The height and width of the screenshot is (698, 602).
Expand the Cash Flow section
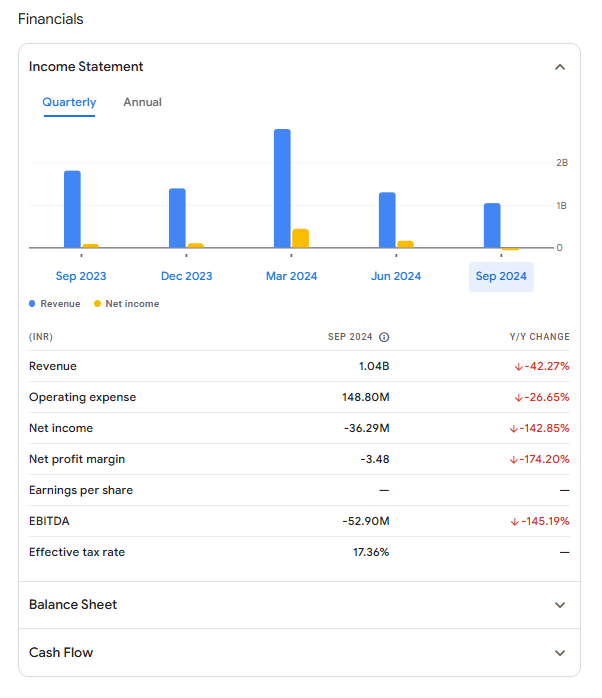(x=560, y=653)
